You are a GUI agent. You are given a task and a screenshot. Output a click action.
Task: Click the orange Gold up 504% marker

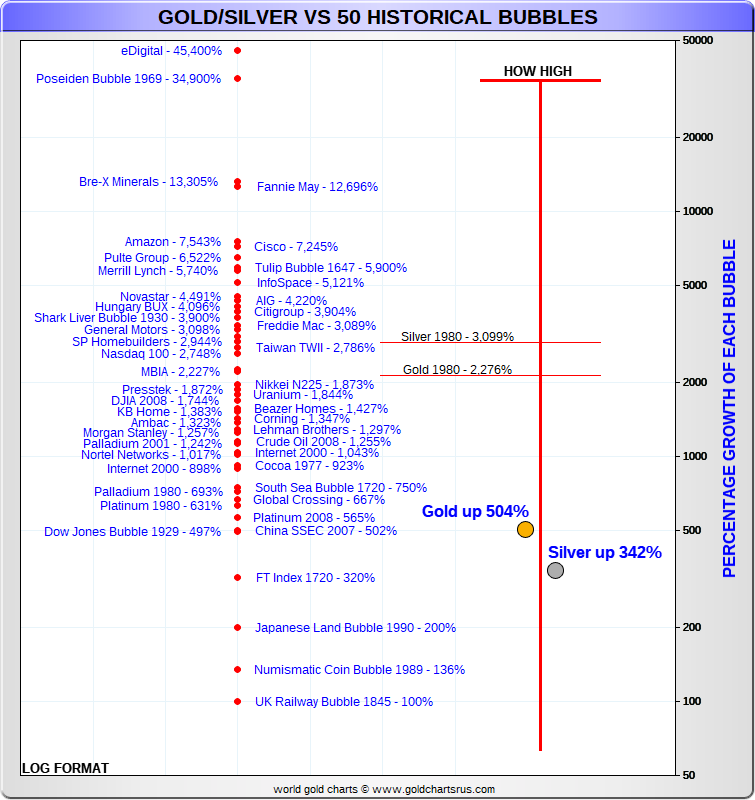(525, 530)
